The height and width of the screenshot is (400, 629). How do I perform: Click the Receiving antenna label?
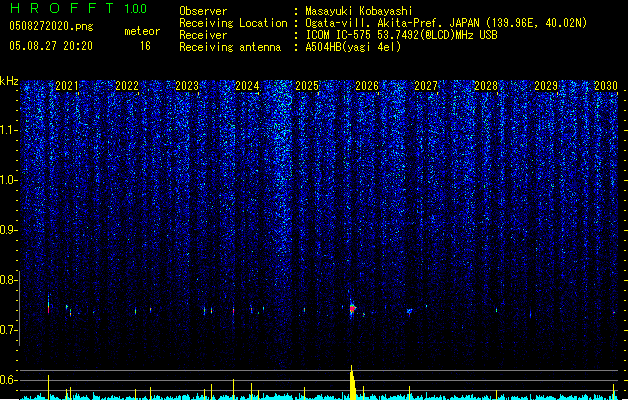(x=230, y=47)
